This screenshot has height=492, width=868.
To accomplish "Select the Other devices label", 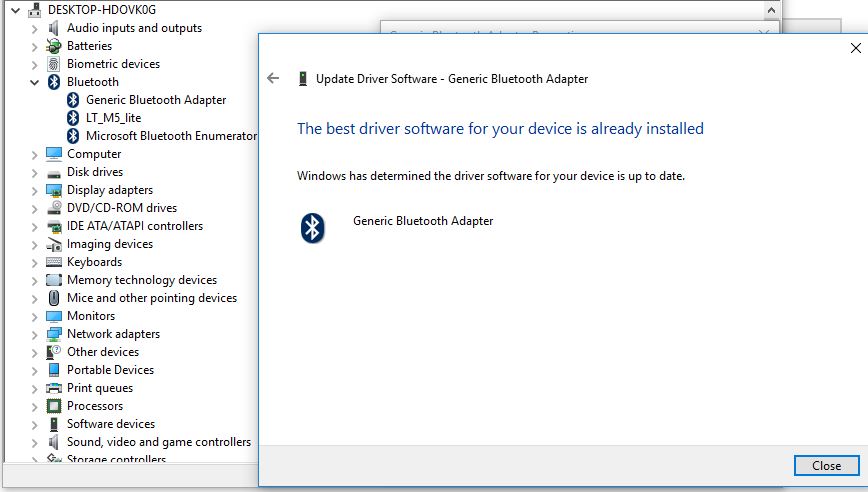I will click(103, 352).
